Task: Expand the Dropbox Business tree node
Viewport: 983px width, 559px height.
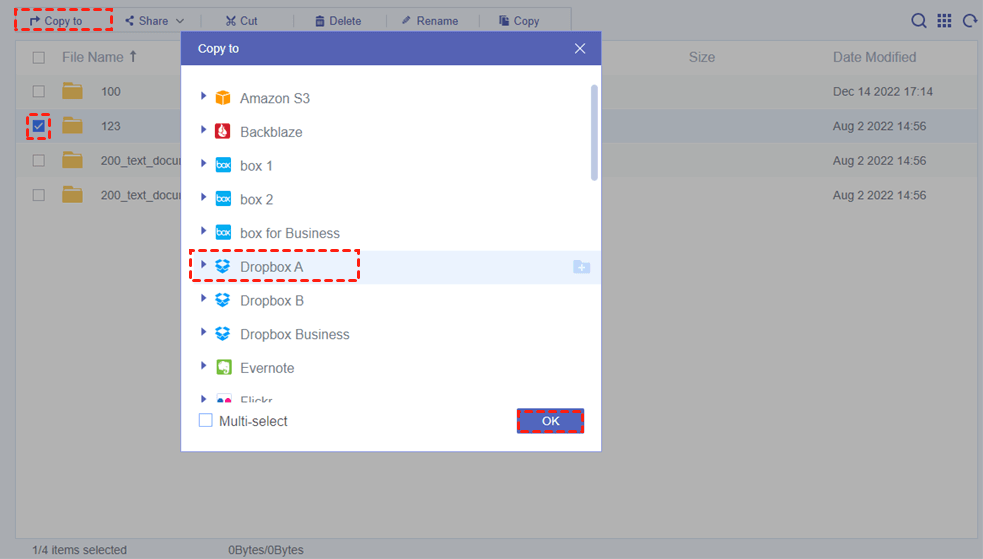Action: [203, 332]
